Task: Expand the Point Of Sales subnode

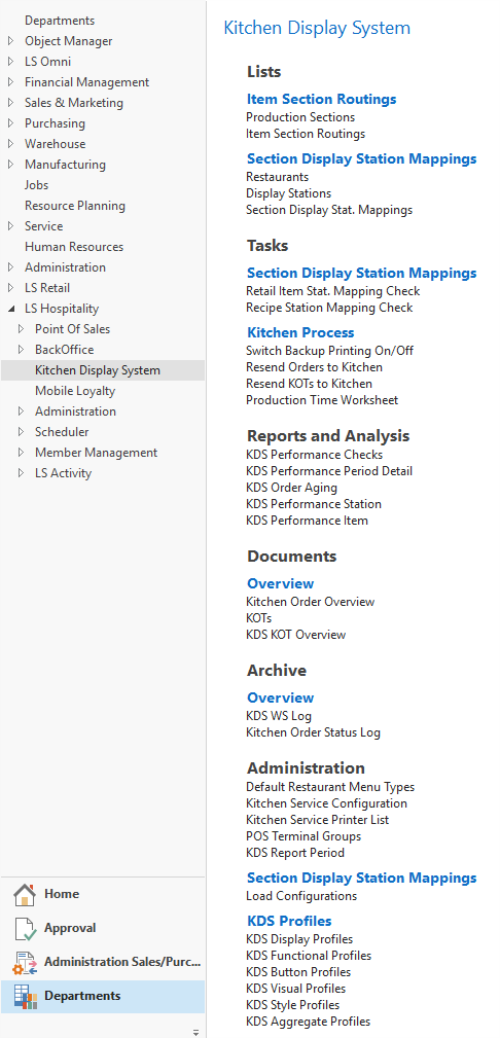Action: [x=21, y=329]
